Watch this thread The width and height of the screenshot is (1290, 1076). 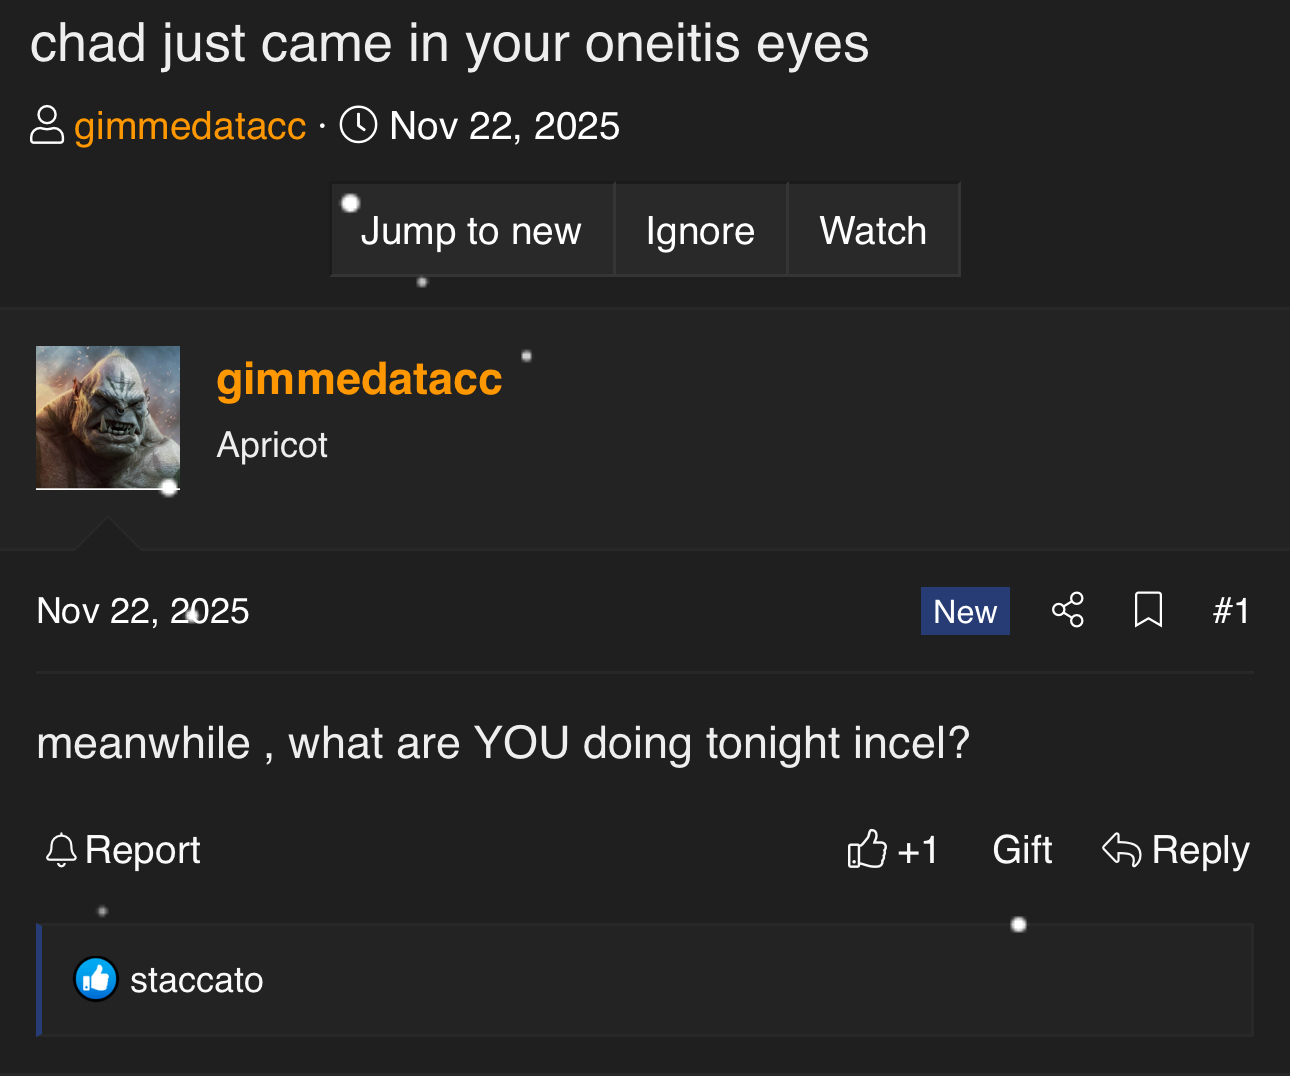coord(873,231)
